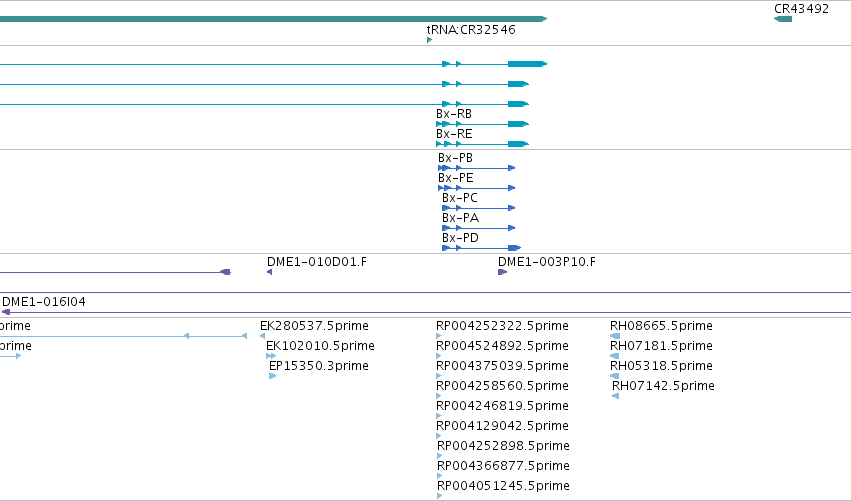Viewport: 851px width, 501px height.
Task: Click the DME1-010D01.F arrow glyph
Action: 269,272
